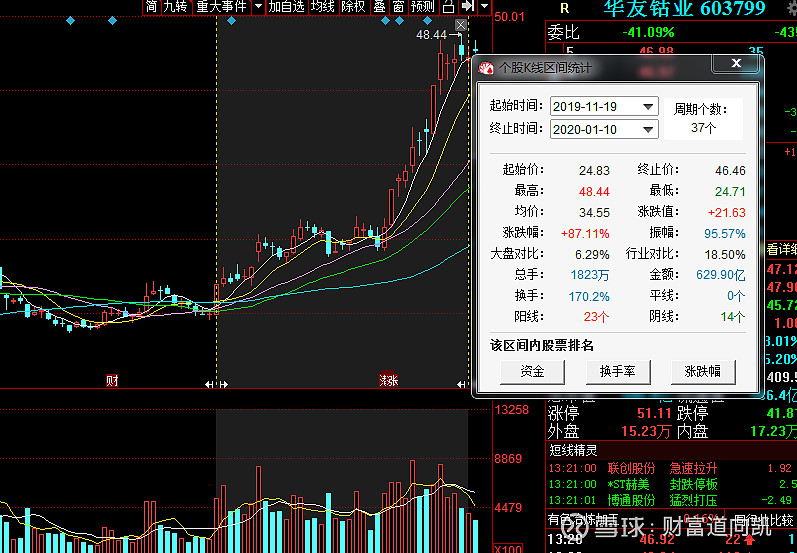Open the 九转 indicator menu item
The image size is (797, 553).
point(177,7)
